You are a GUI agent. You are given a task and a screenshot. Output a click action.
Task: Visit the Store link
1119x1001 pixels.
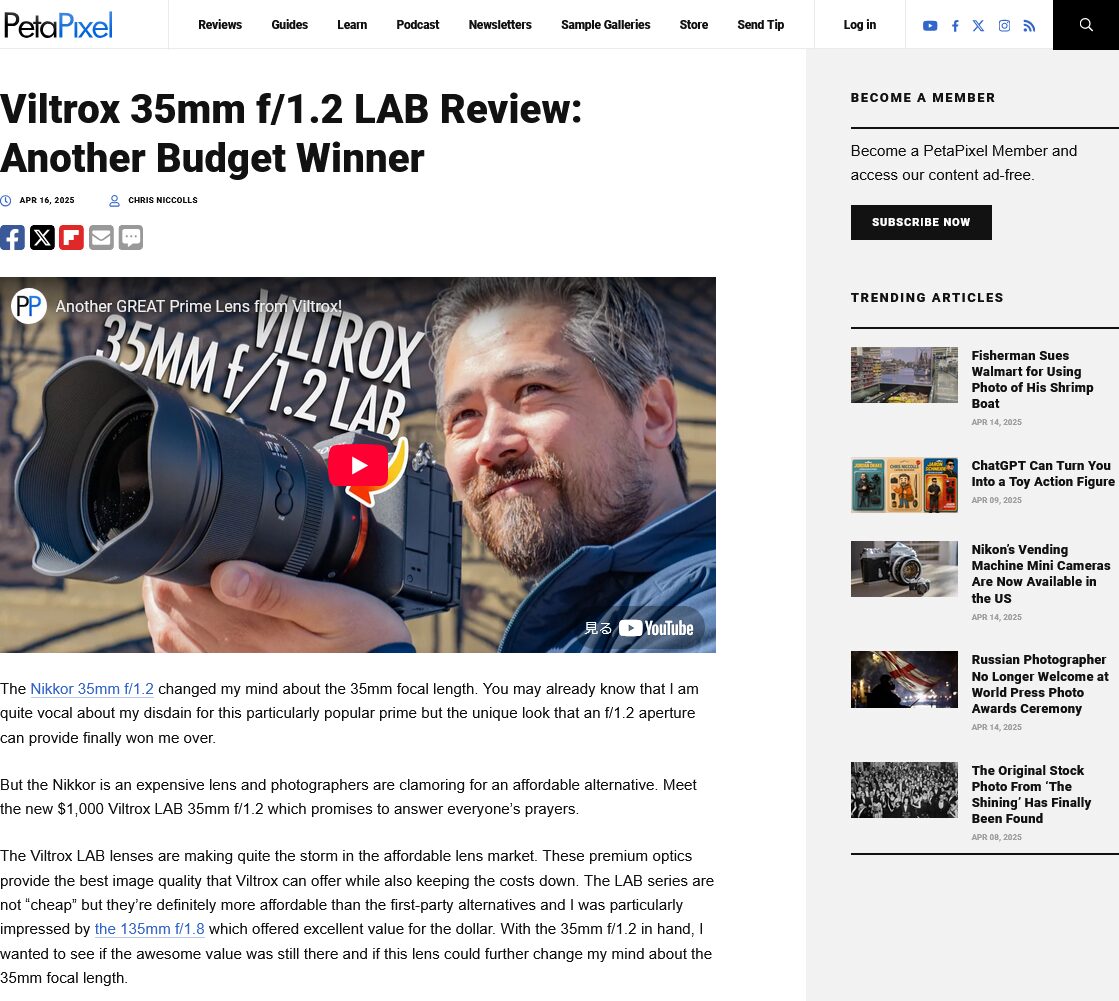tap(694, 25)
